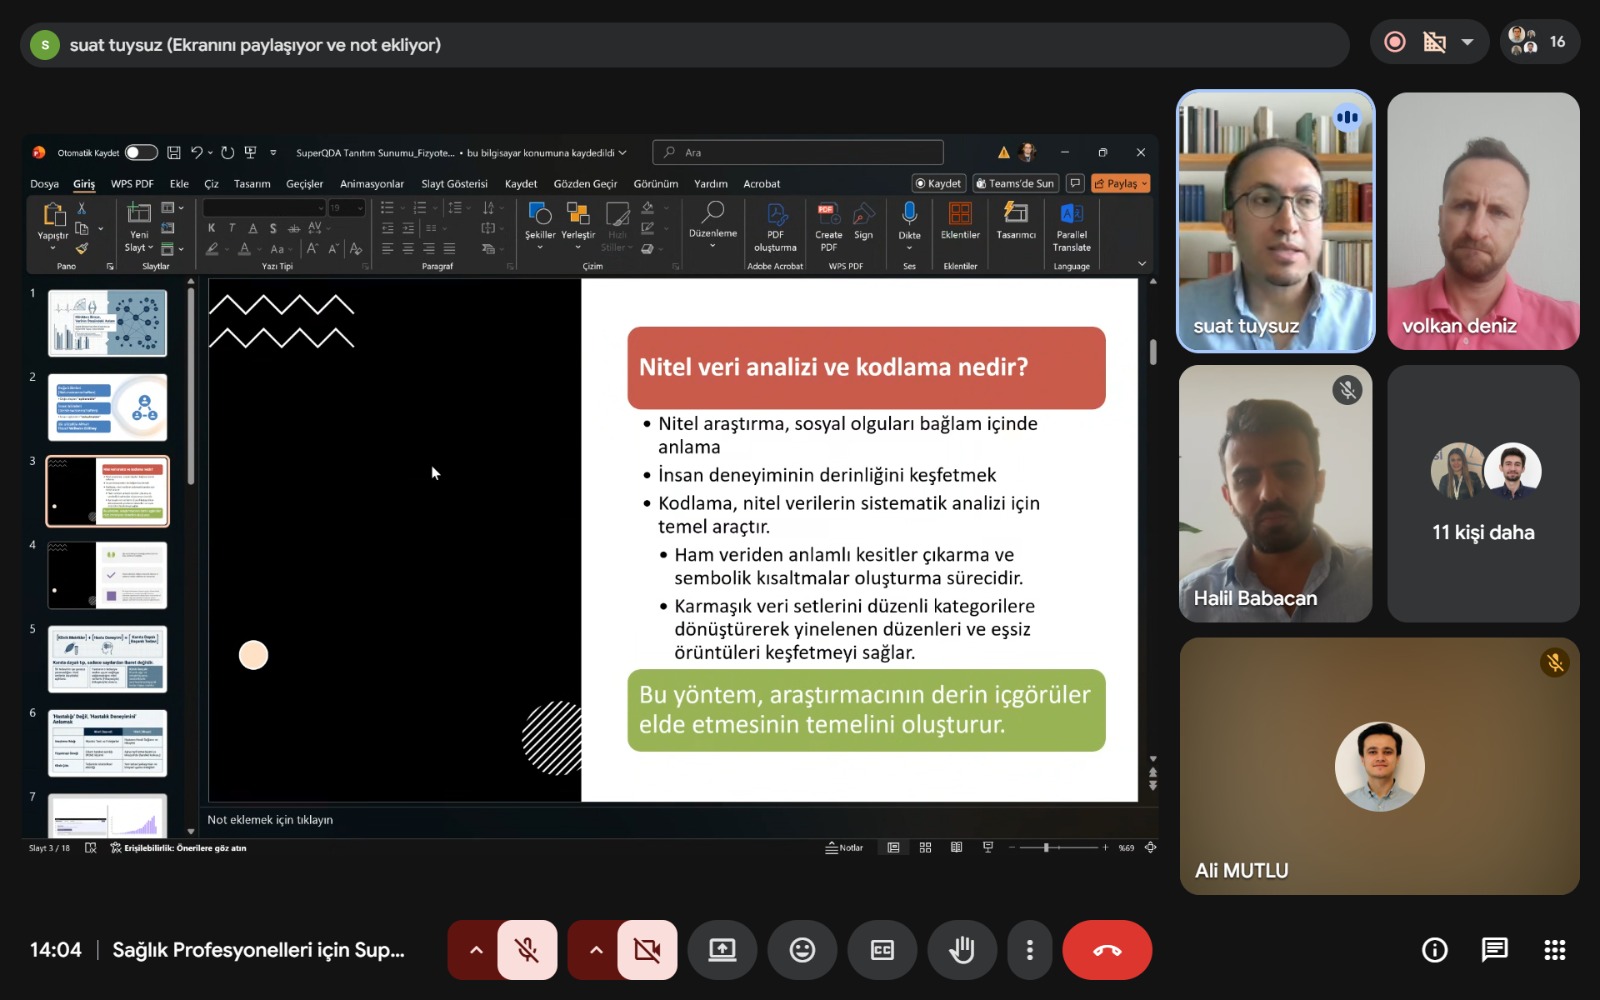Open the Tasarımcı designer icon
1600x1000 pixels.
(x=1016, y=213)
